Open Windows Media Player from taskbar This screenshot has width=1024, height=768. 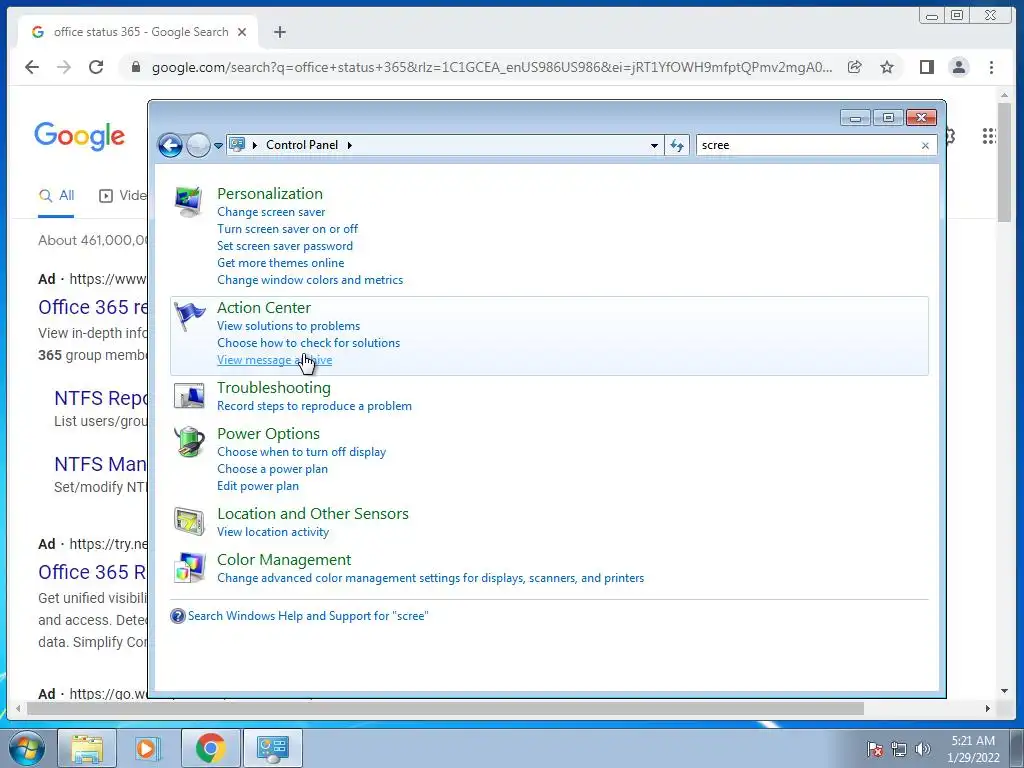(x=148, y=748)
